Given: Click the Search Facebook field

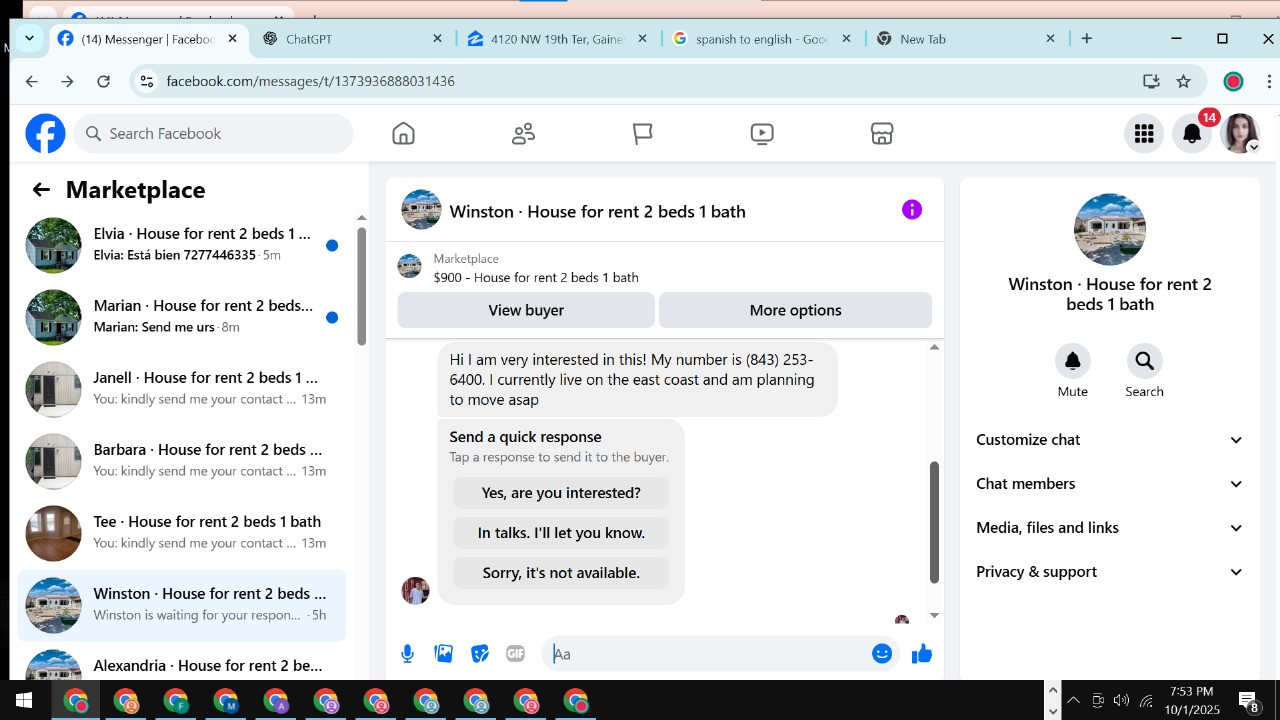Looking at the screenshot, I should tap(213, 133).
